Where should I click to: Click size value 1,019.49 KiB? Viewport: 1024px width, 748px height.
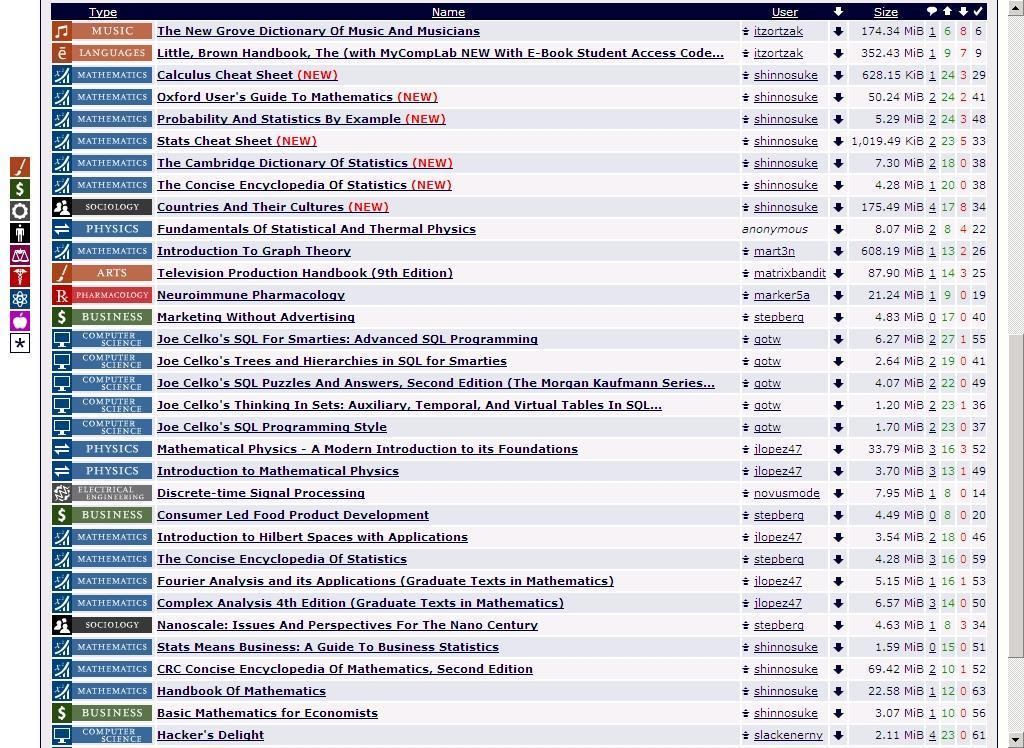pyautogui.click(x=888, y=141)
